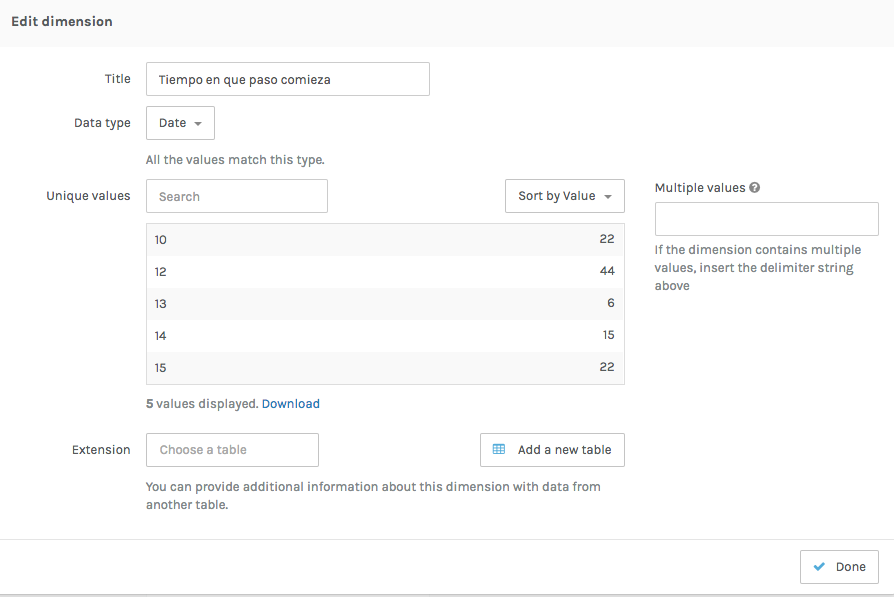Click the Data type field label
Screen dimensions: 894x597
click(102, 123)
